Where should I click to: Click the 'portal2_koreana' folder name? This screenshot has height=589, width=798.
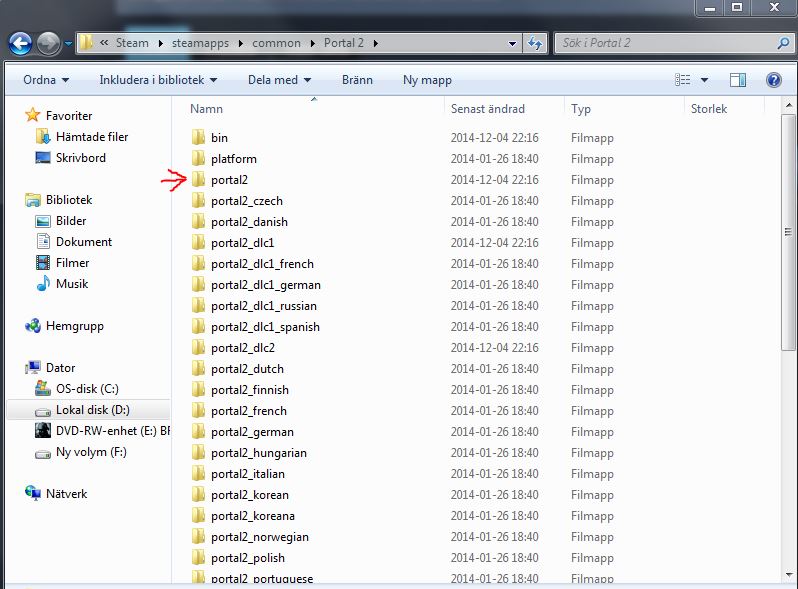click(252, 516)
